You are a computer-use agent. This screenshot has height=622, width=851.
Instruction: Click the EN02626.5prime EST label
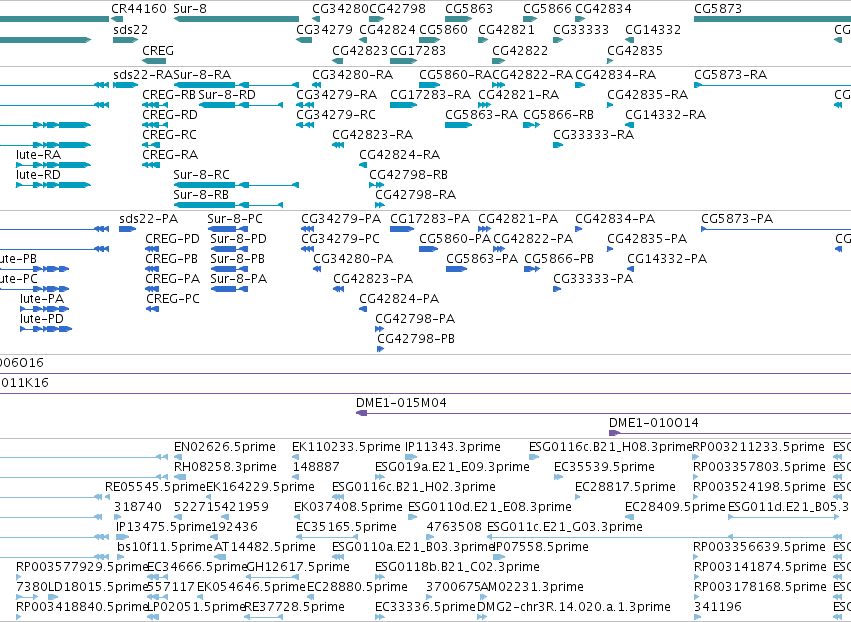225,447
